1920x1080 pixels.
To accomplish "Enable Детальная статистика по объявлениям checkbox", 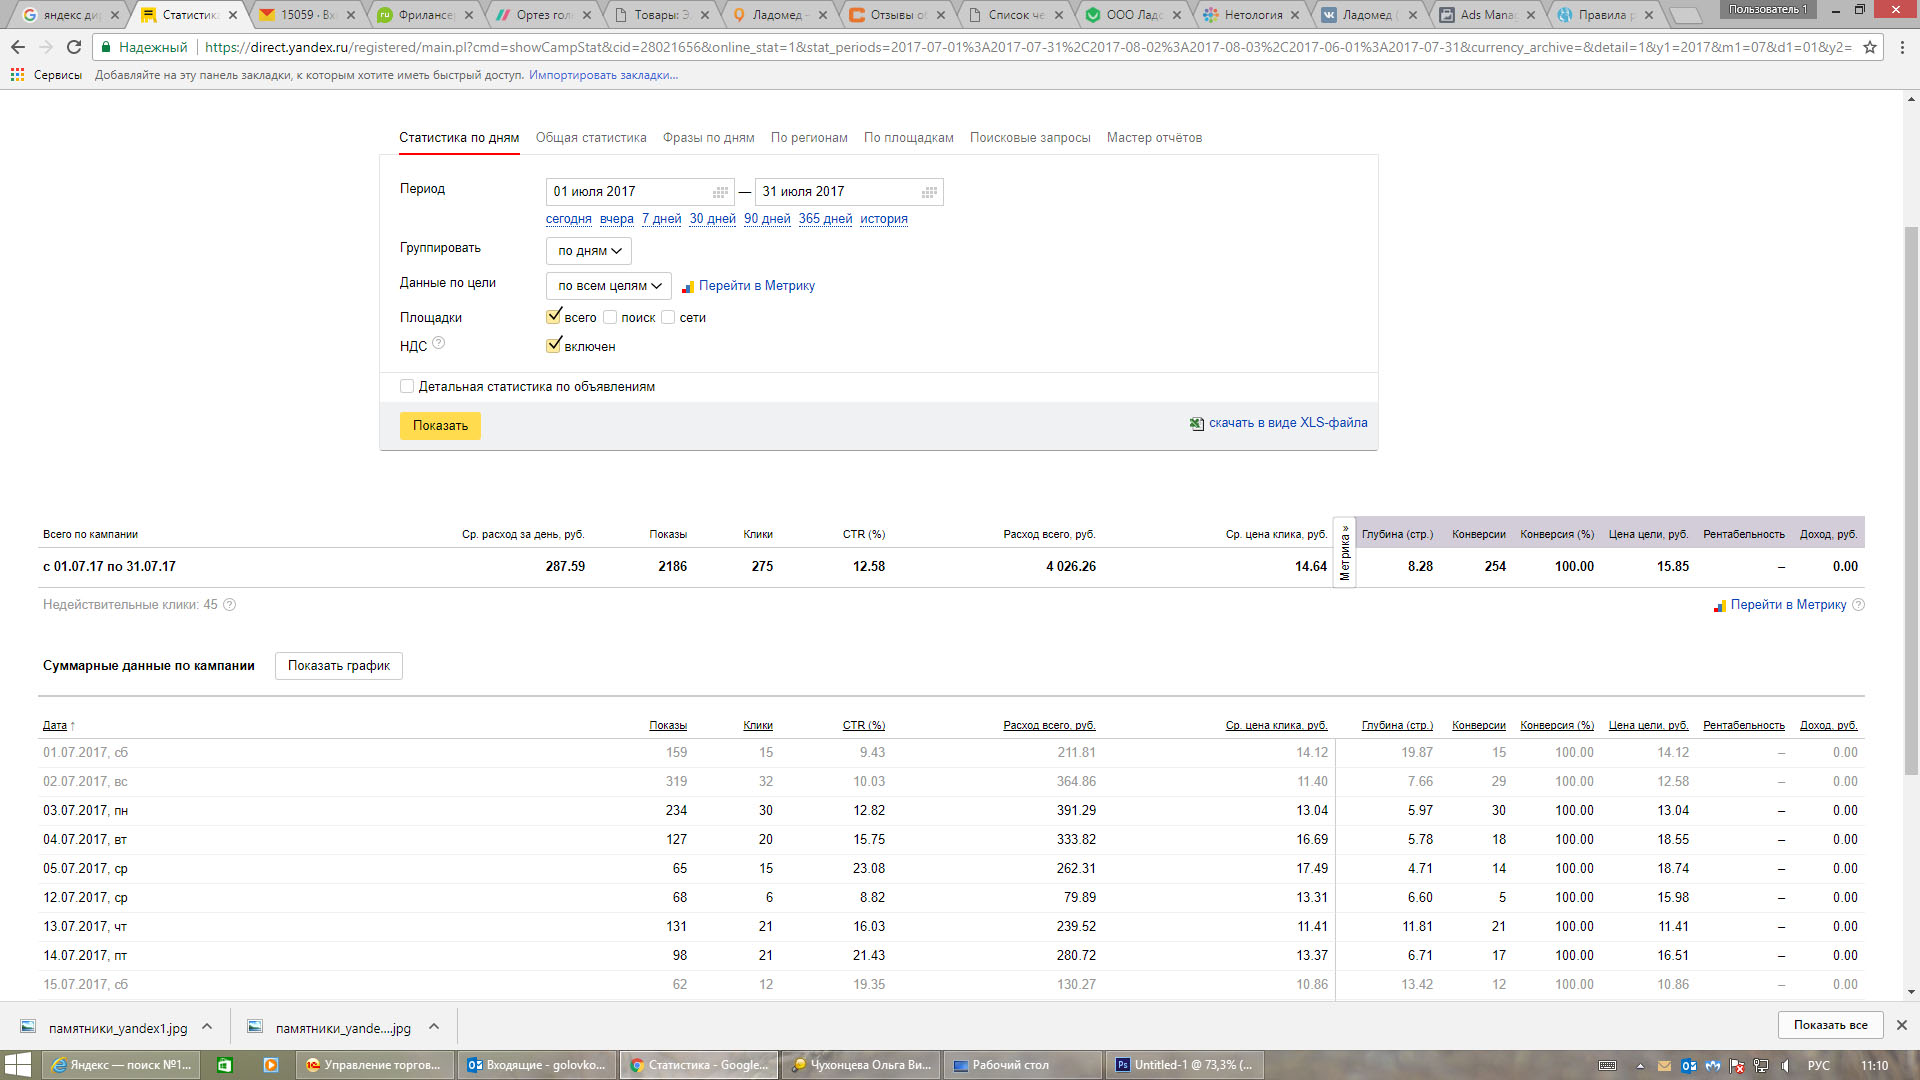I will [x=407, y=386].
